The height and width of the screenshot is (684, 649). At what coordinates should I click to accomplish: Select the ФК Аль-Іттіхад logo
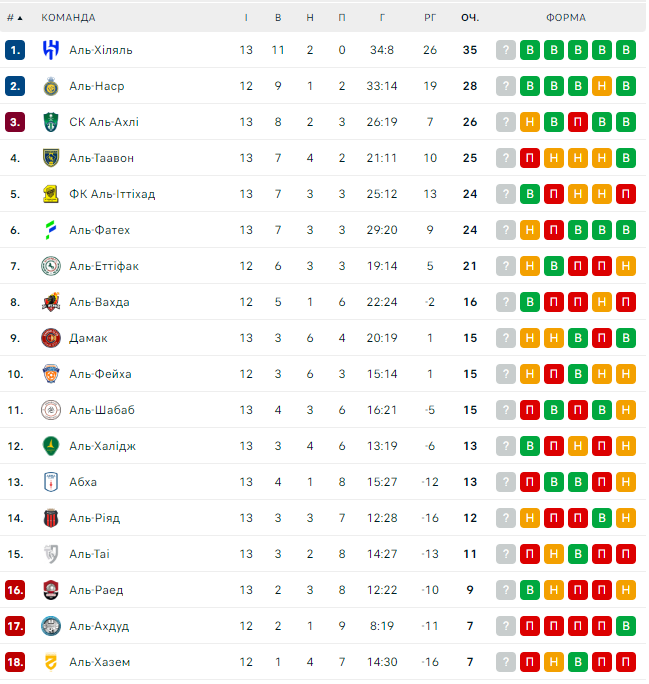coord(51,194)
